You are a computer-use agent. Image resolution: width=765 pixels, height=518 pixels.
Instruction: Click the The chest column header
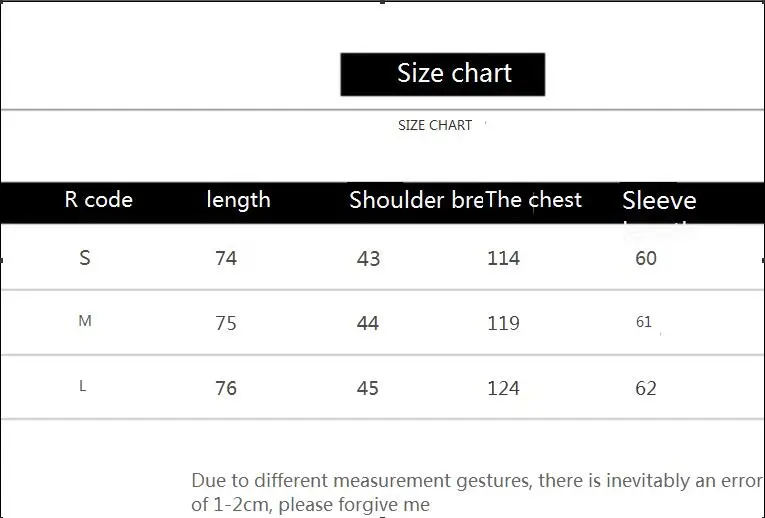point(533,199)
